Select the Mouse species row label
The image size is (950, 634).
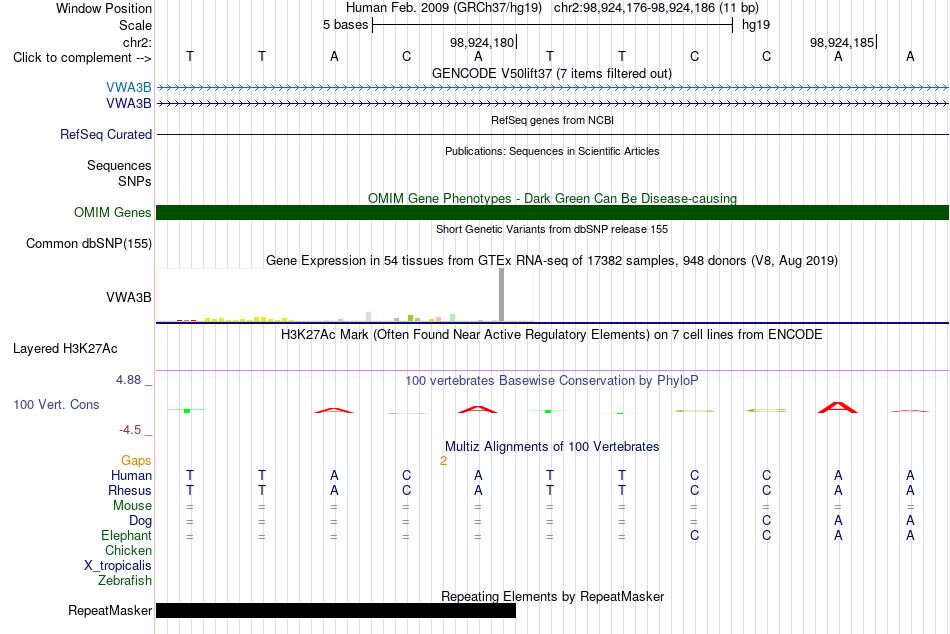tap(132, 506)
